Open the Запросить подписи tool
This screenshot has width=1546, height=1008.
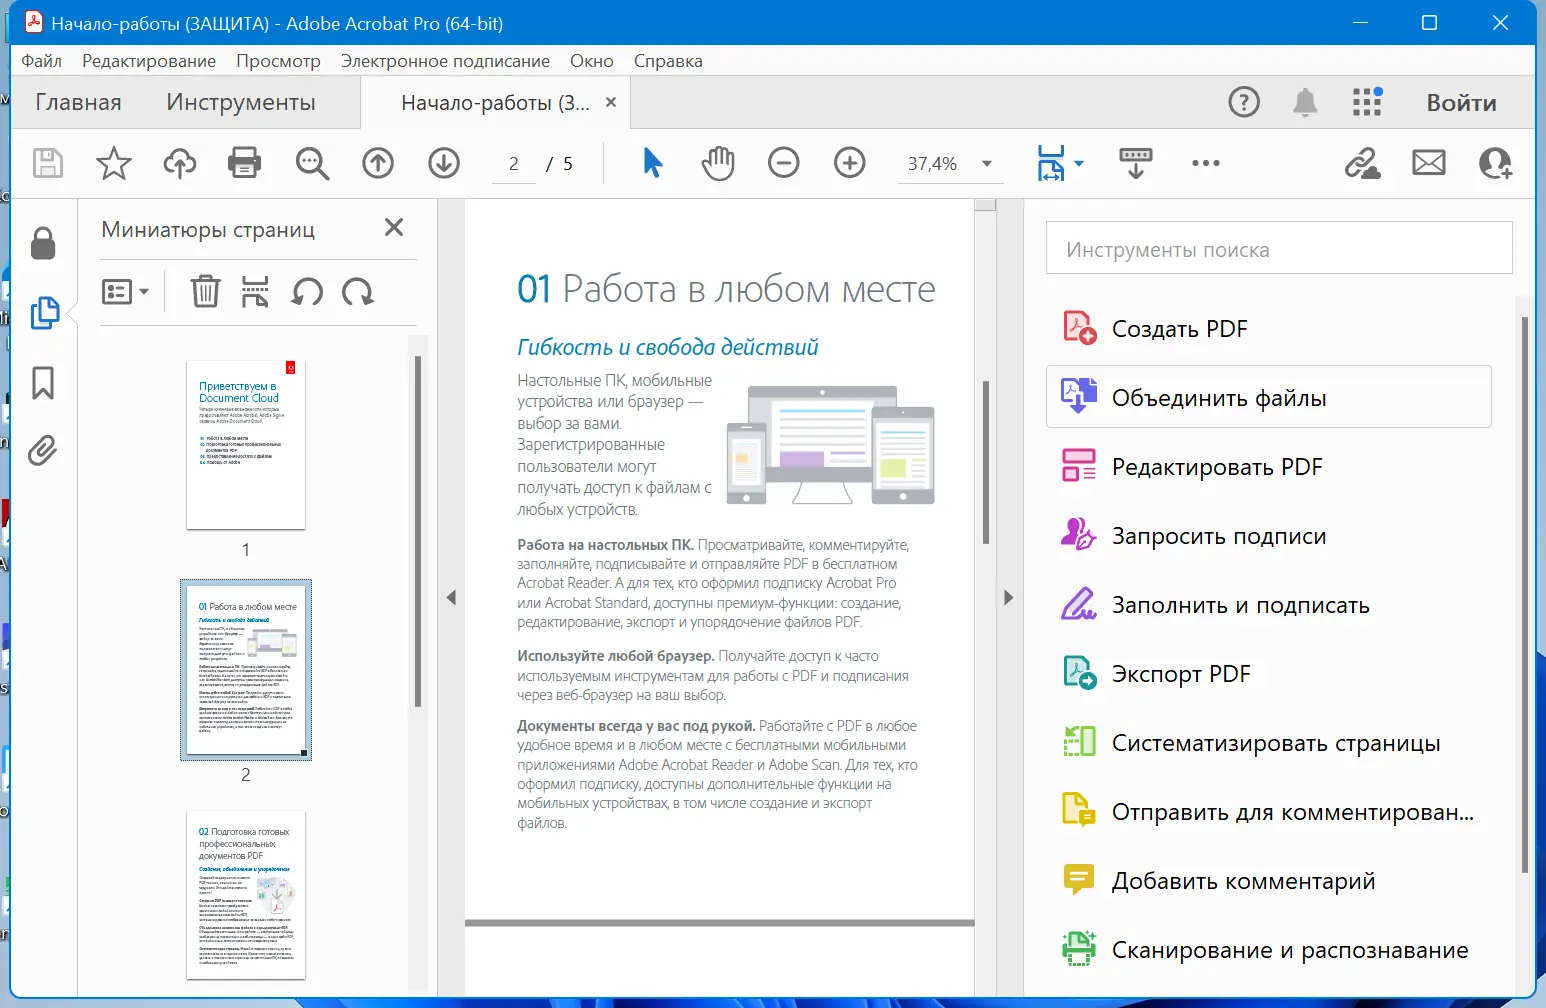coord(1269,536)
